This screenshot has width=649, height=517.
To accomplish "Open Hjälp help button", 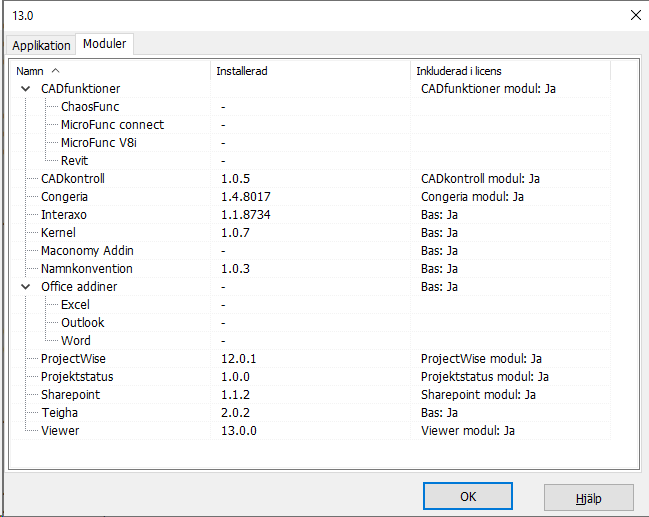I will (589, 498).
